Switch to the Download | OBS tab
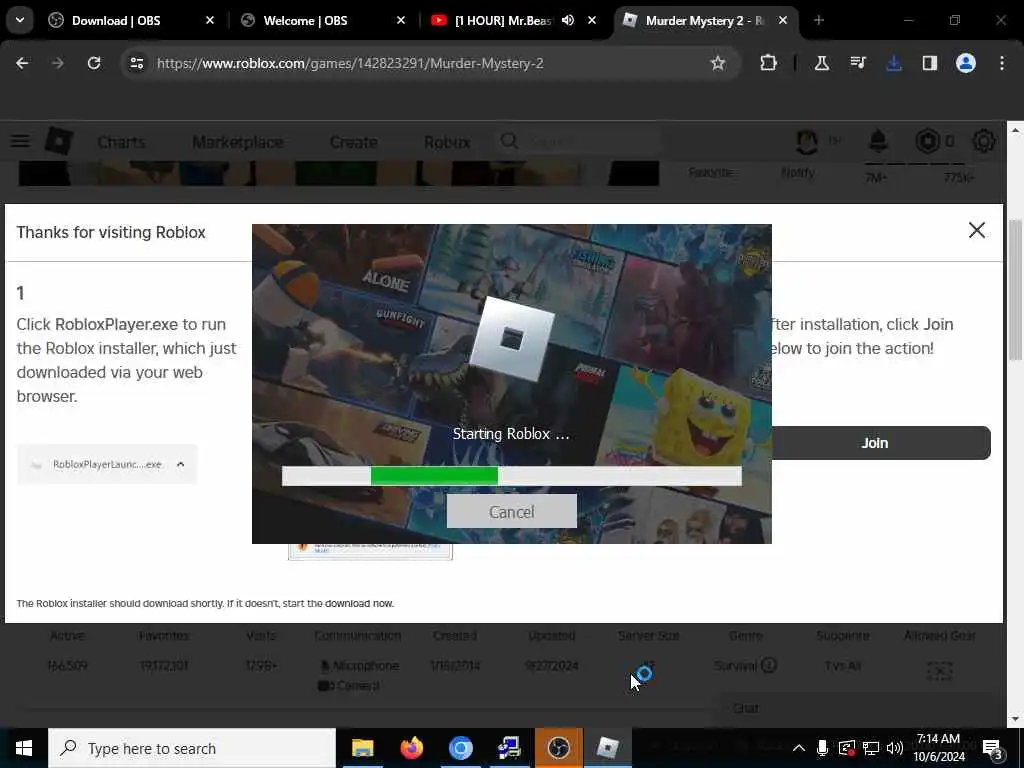The image size is (1024, 768). tap(131, 20)
